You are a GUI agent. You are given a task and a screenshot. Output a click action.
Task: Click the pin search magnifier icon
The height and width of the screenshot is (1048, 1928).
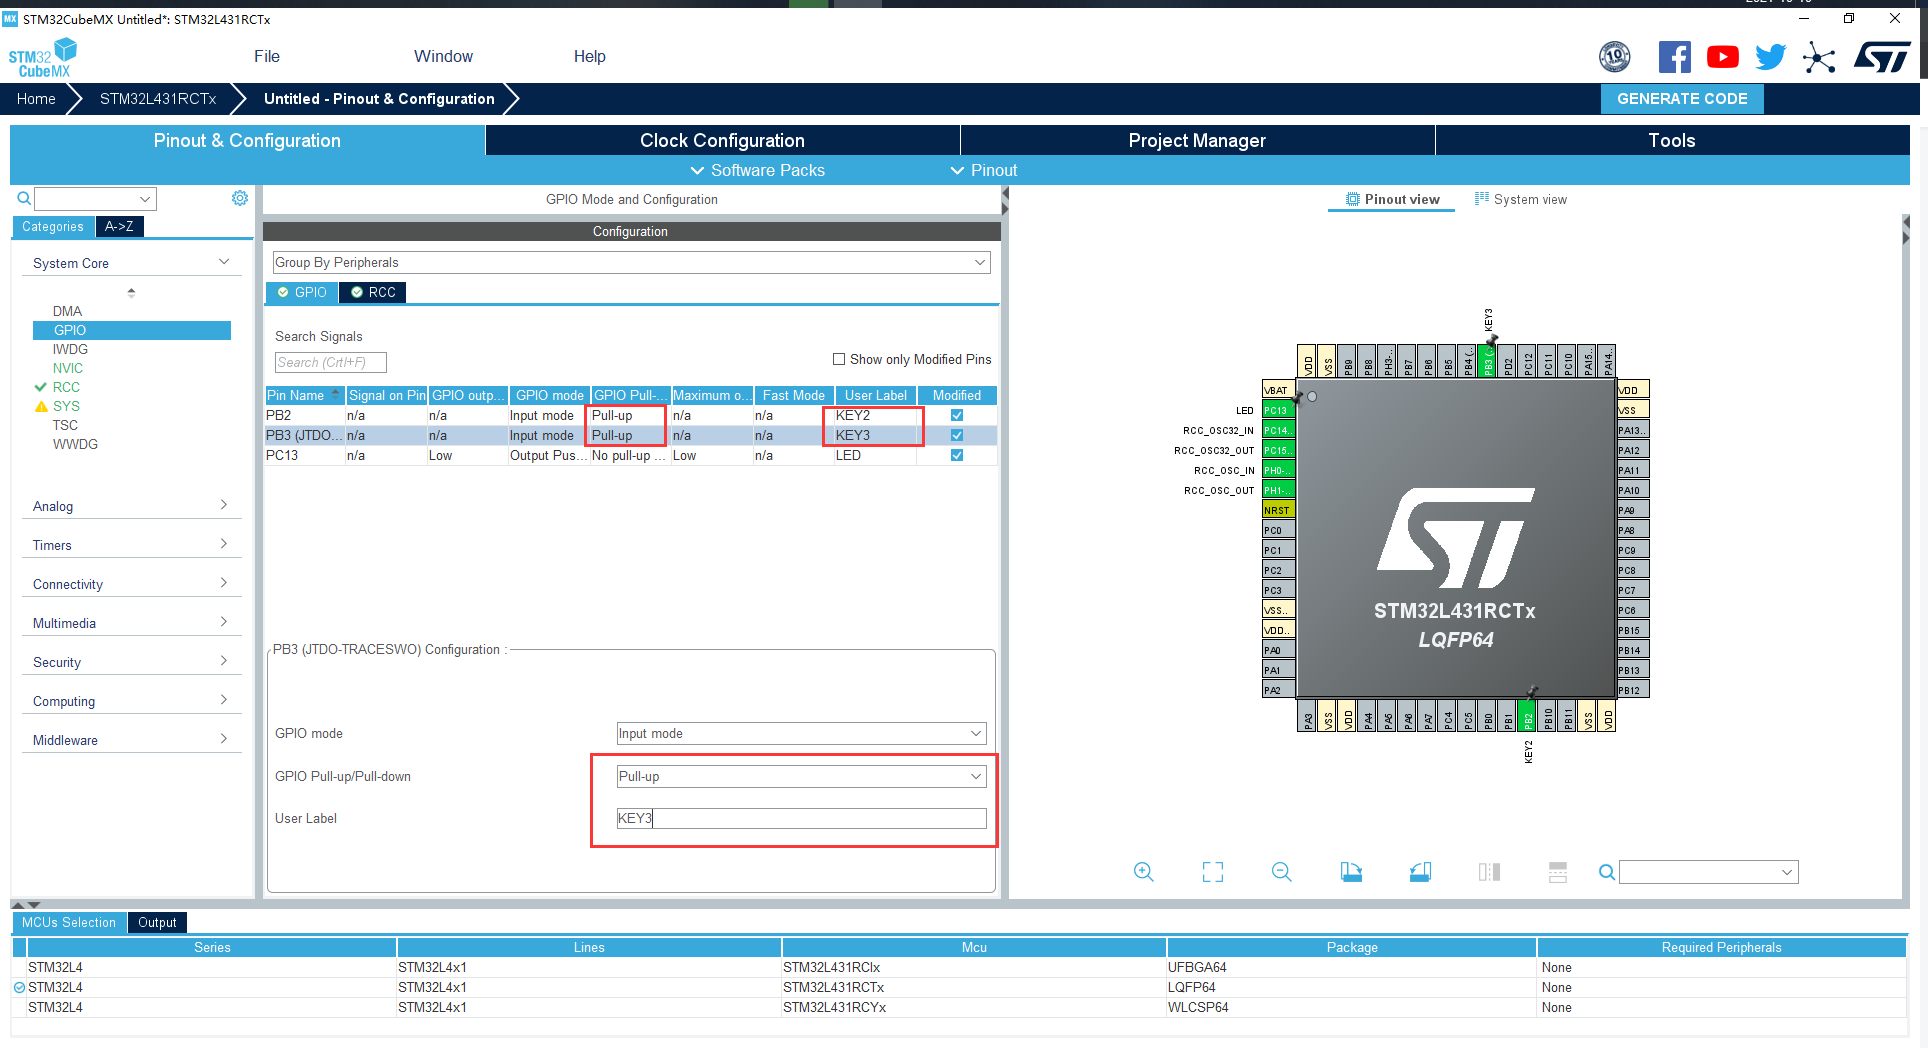pos(1606,872)
